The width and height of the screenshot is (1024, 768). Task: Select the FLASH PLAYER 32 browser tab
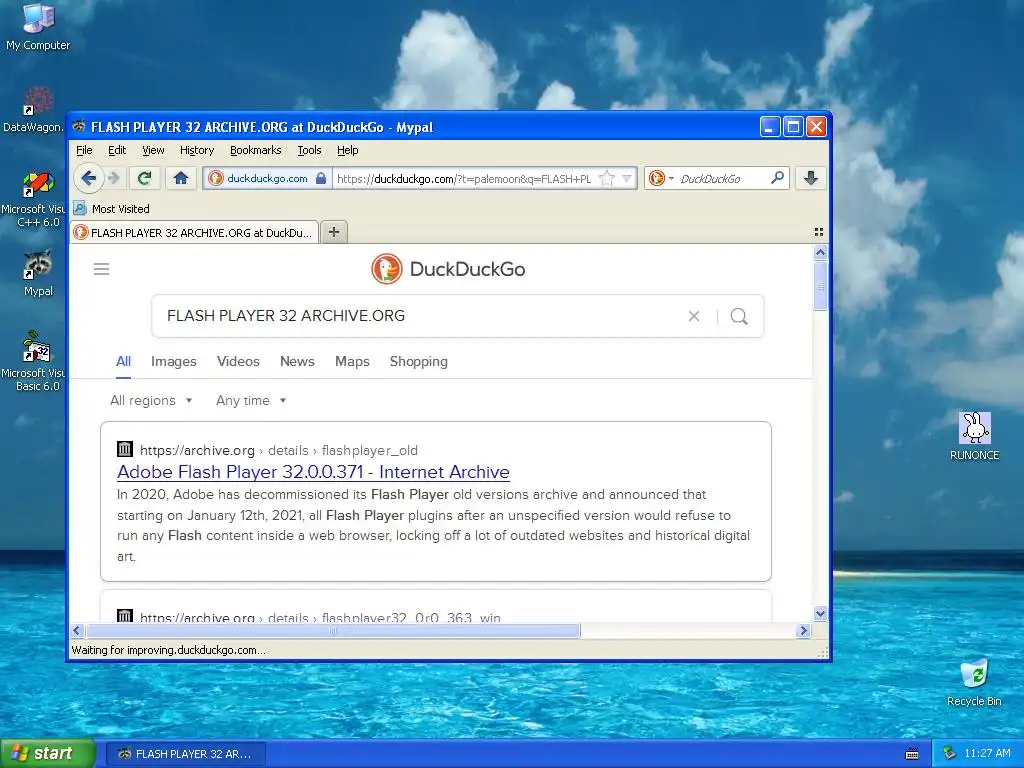click(195, 232)
